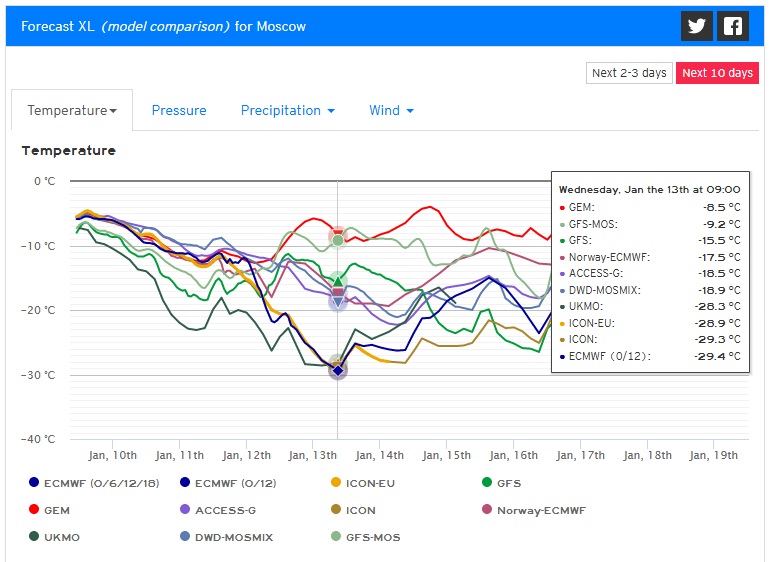Expand the Wind tab dropdown

click(x=391, y=110)
